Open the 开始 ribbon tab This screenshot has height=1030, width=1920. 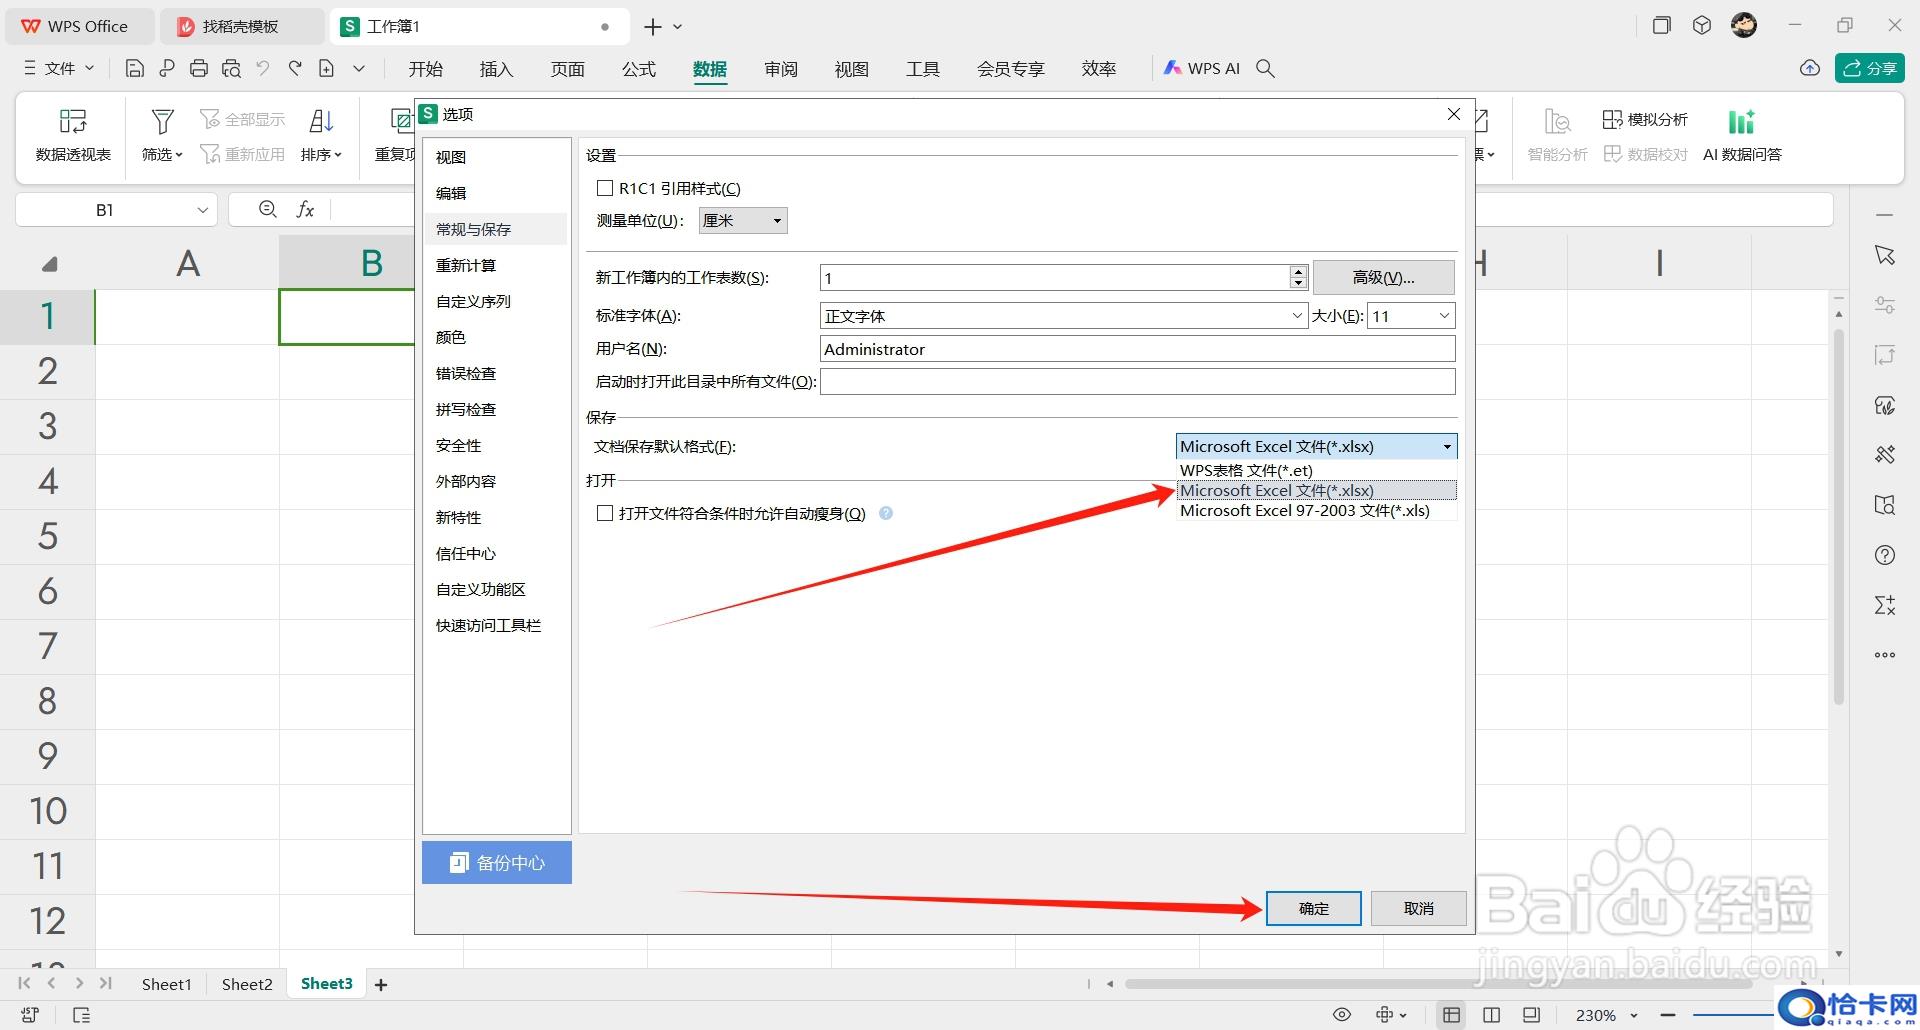pyautogui.click(x=425, y=68)
